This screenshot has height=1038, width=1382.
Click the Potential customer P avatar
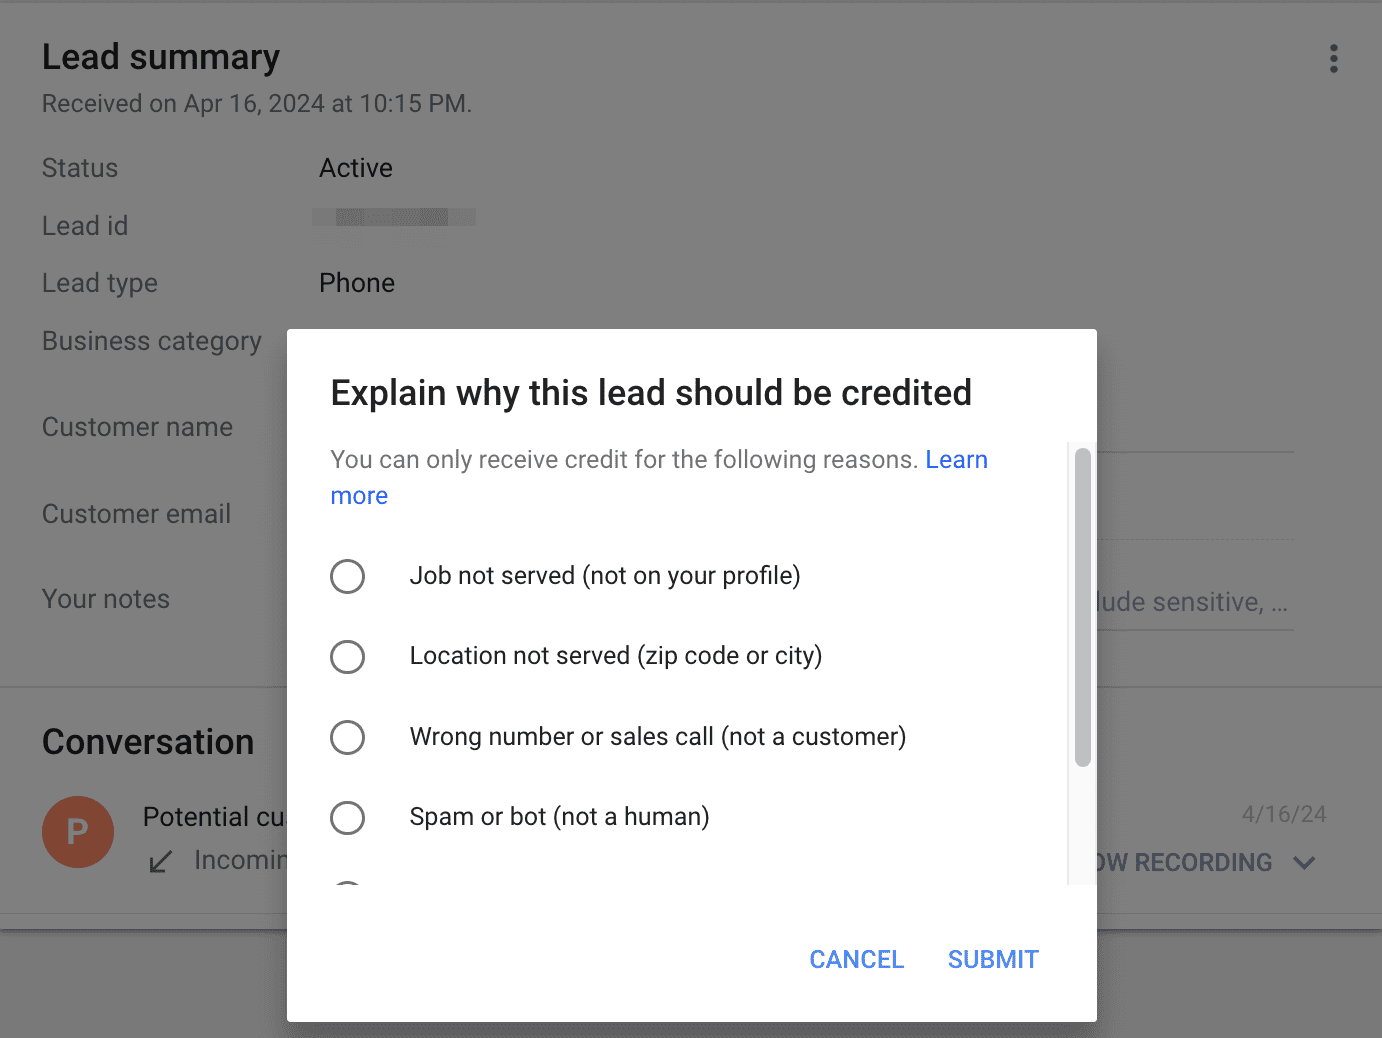(x=78, y=831)
